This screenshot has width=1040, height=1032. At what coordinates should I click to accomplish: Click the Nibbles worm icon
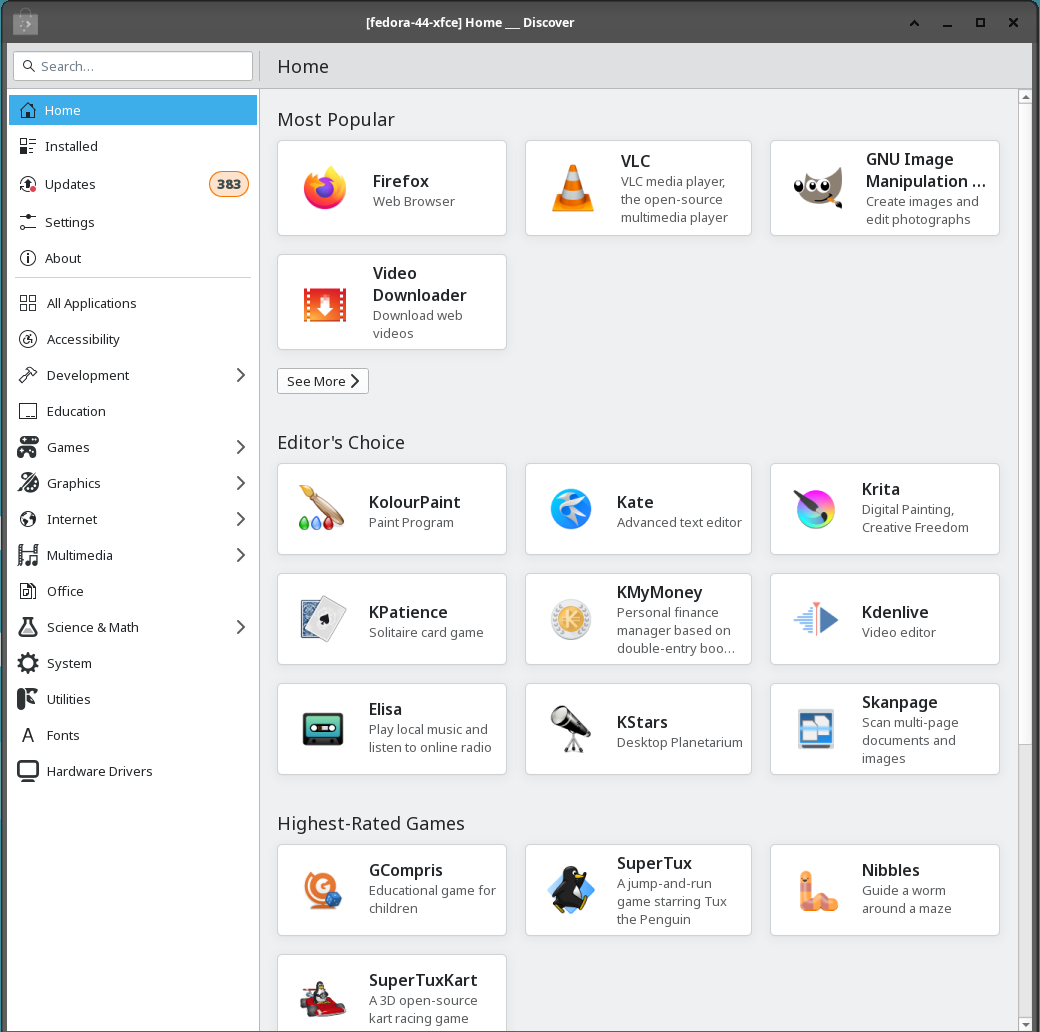pos(817,891)
